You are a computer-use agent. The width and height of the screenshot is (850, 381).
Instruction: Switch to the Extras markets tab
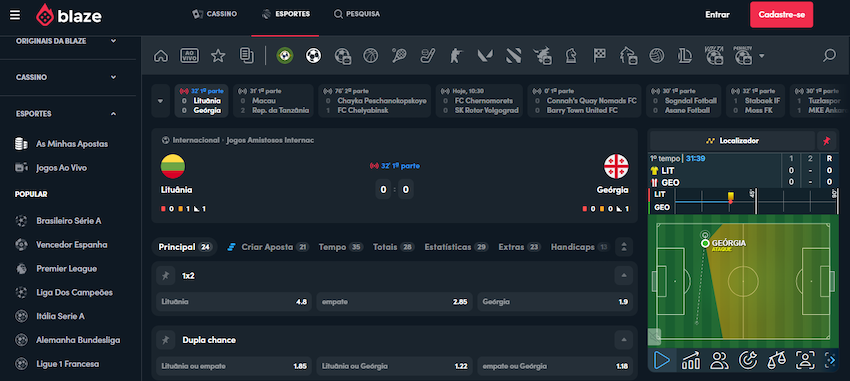pyautogui.click(x=520, y=247)
